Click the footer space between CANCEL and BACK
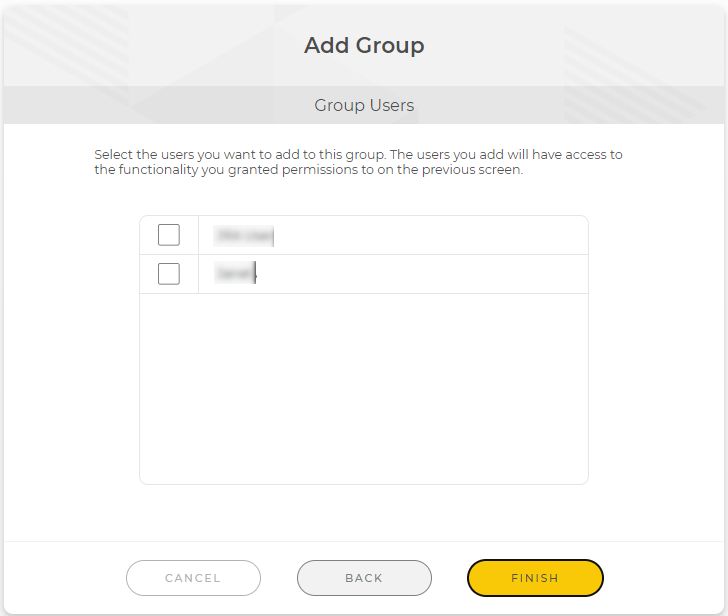The height and width of the screenshot is (616, 728). (279, 578)
